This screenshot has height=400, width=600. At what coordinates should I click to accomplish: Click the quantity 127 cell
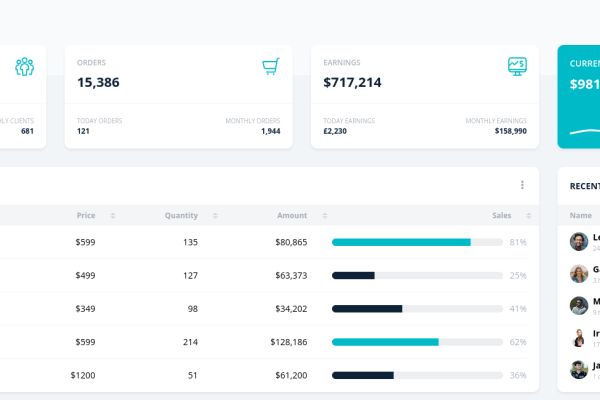tap(191, 276)
